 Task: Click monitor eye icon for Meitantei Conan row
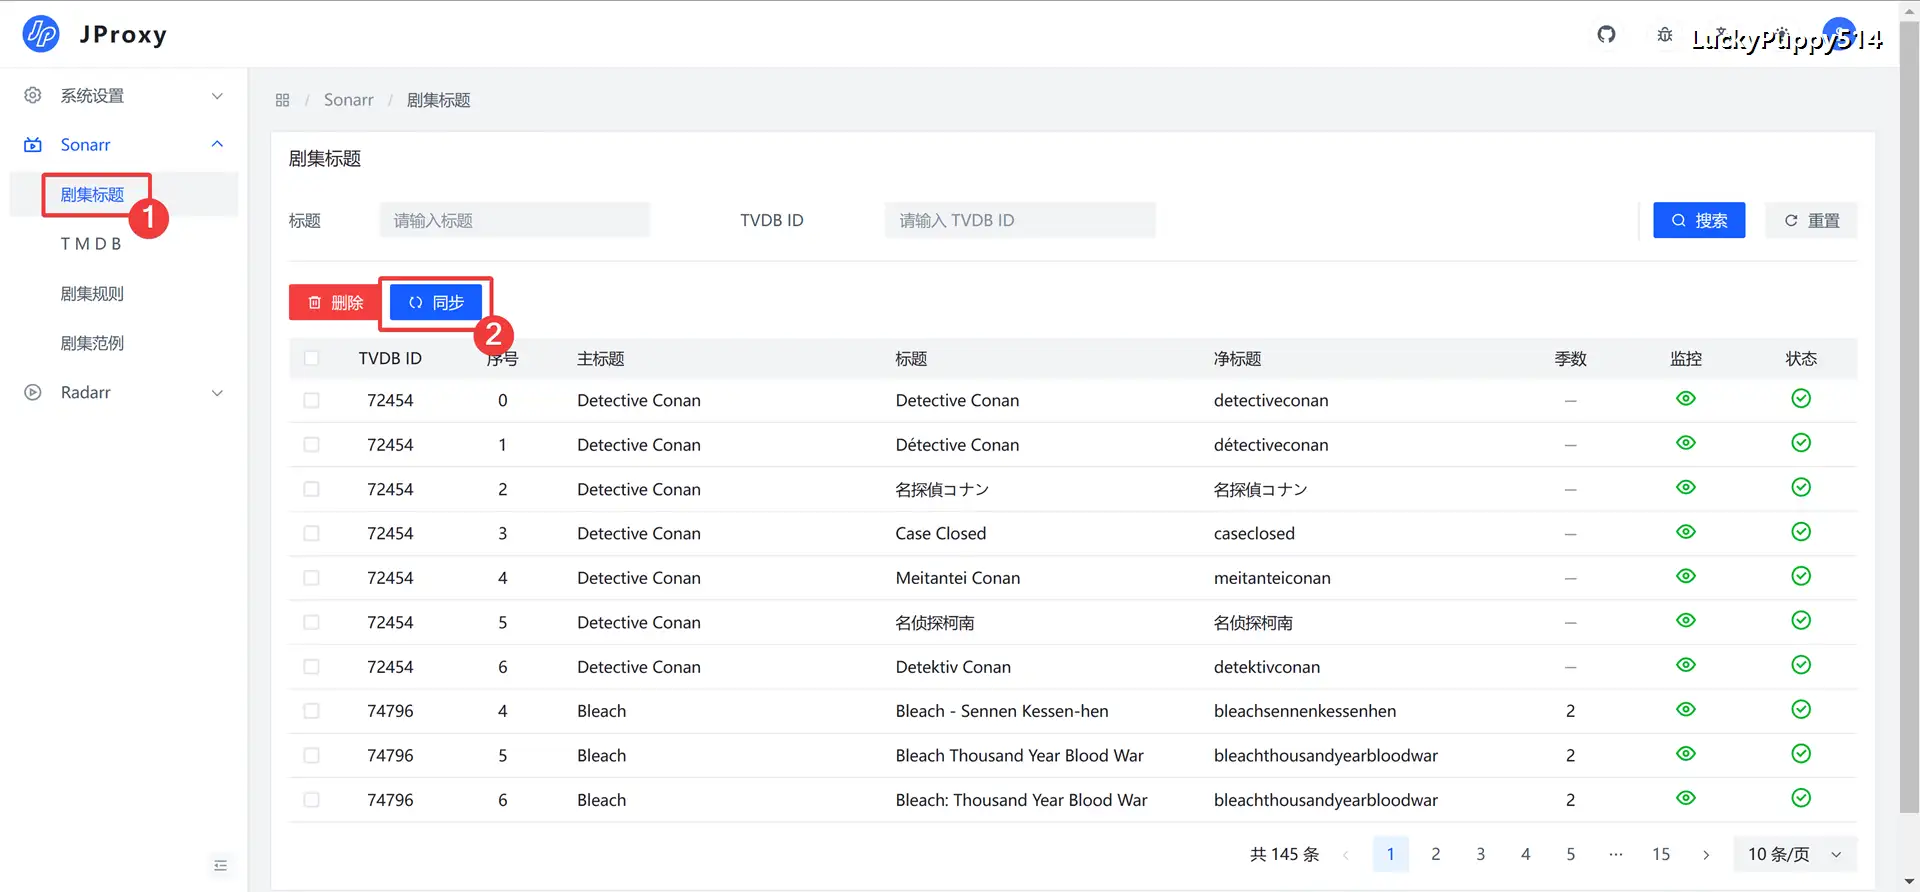[1686, 576]
